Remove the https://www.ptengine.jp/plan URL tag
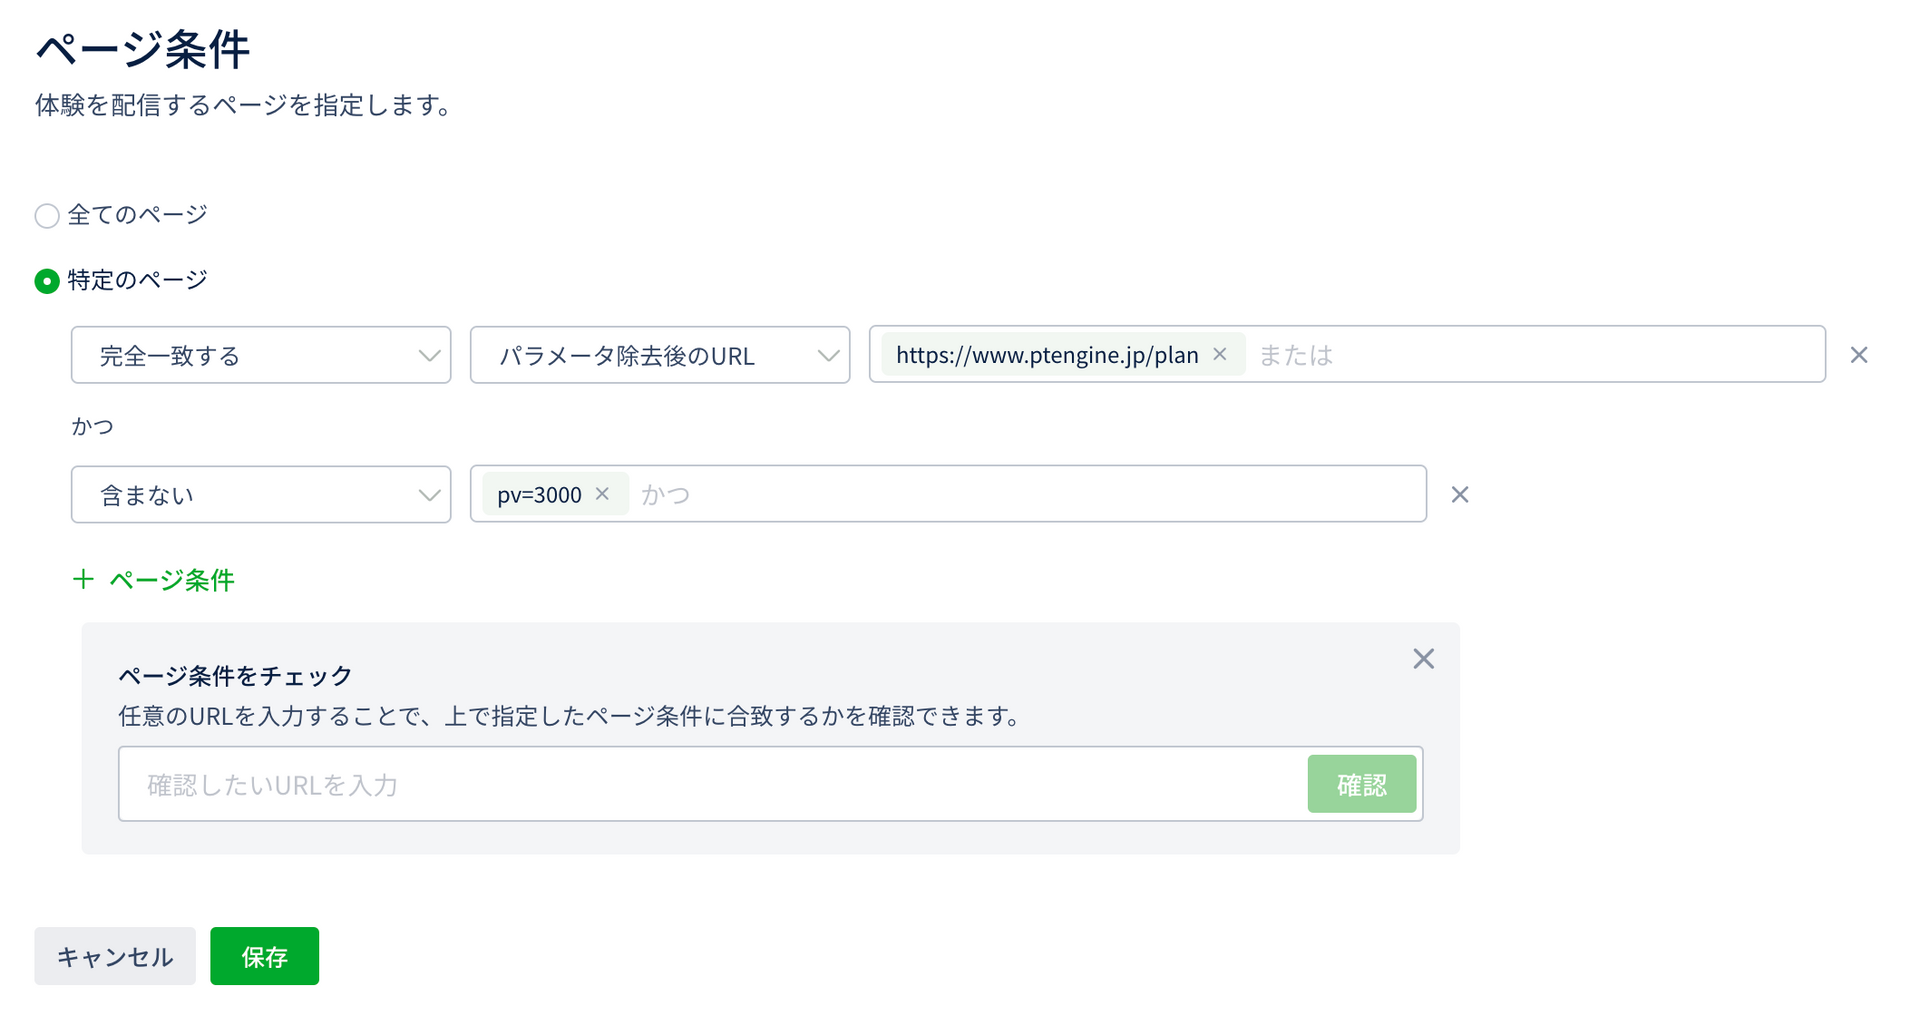 [1219, 354]
